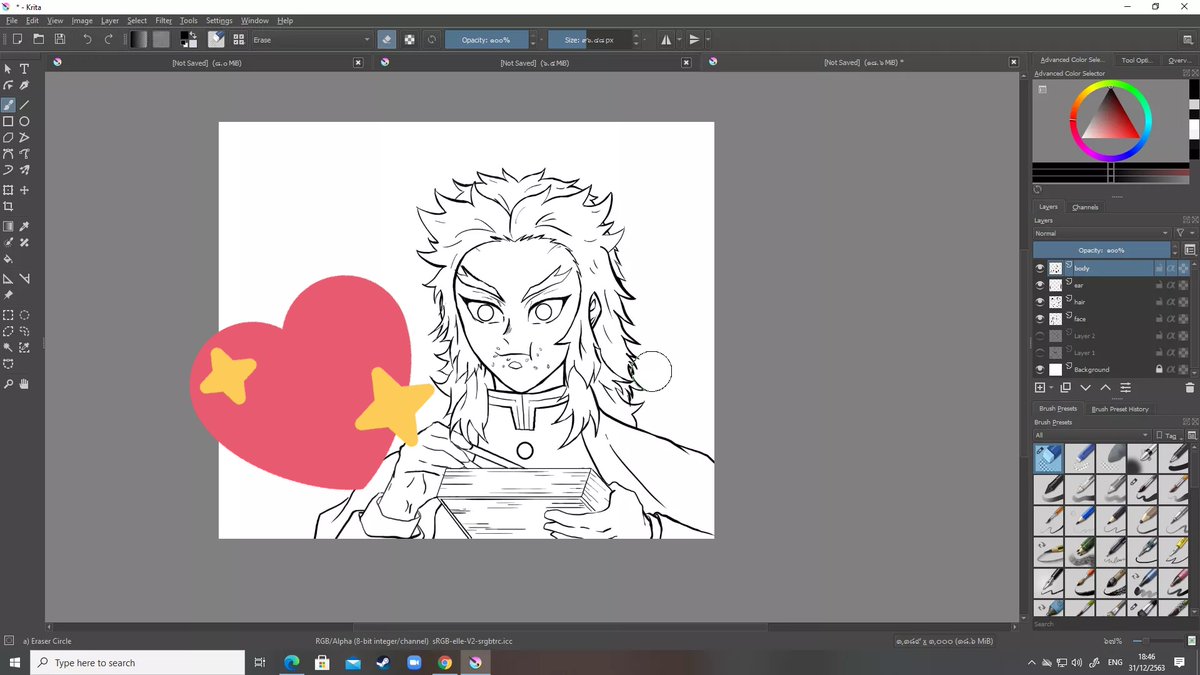Toggle horizontal mirror mode

tap(666, 39)
